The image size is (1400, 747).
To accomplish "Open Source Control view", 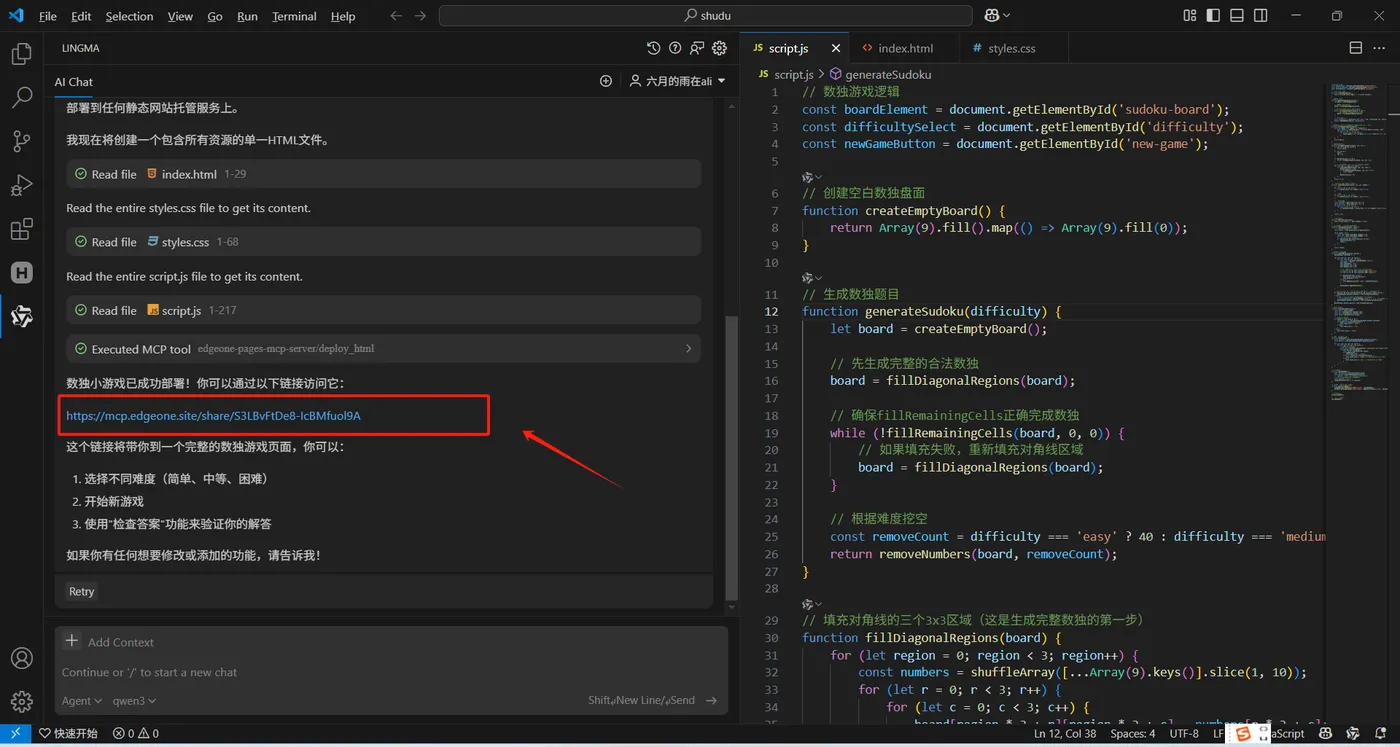I will point(21,142).
